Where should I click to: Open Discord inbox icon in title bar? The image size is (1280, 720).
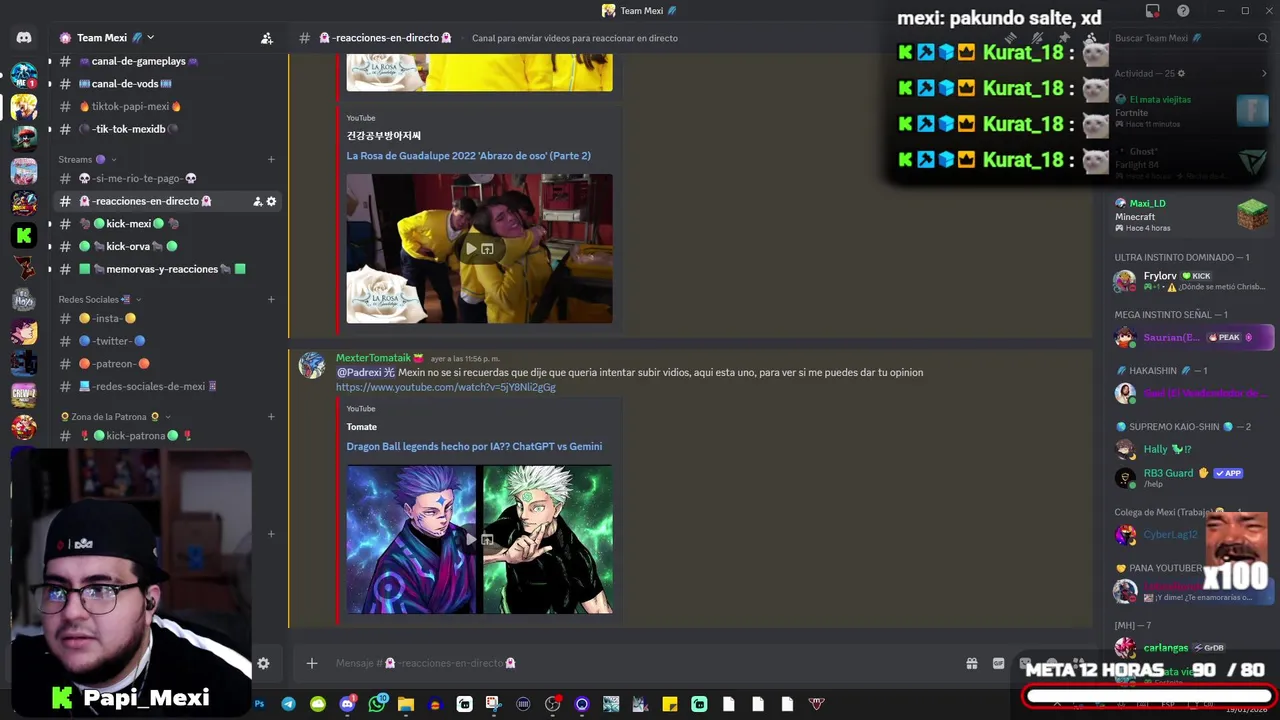point(1153,11)
